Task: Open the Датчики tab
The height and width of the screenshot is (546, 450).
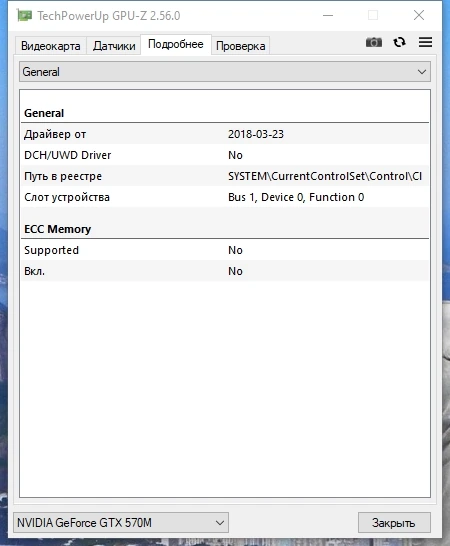Action: [114, 46]
